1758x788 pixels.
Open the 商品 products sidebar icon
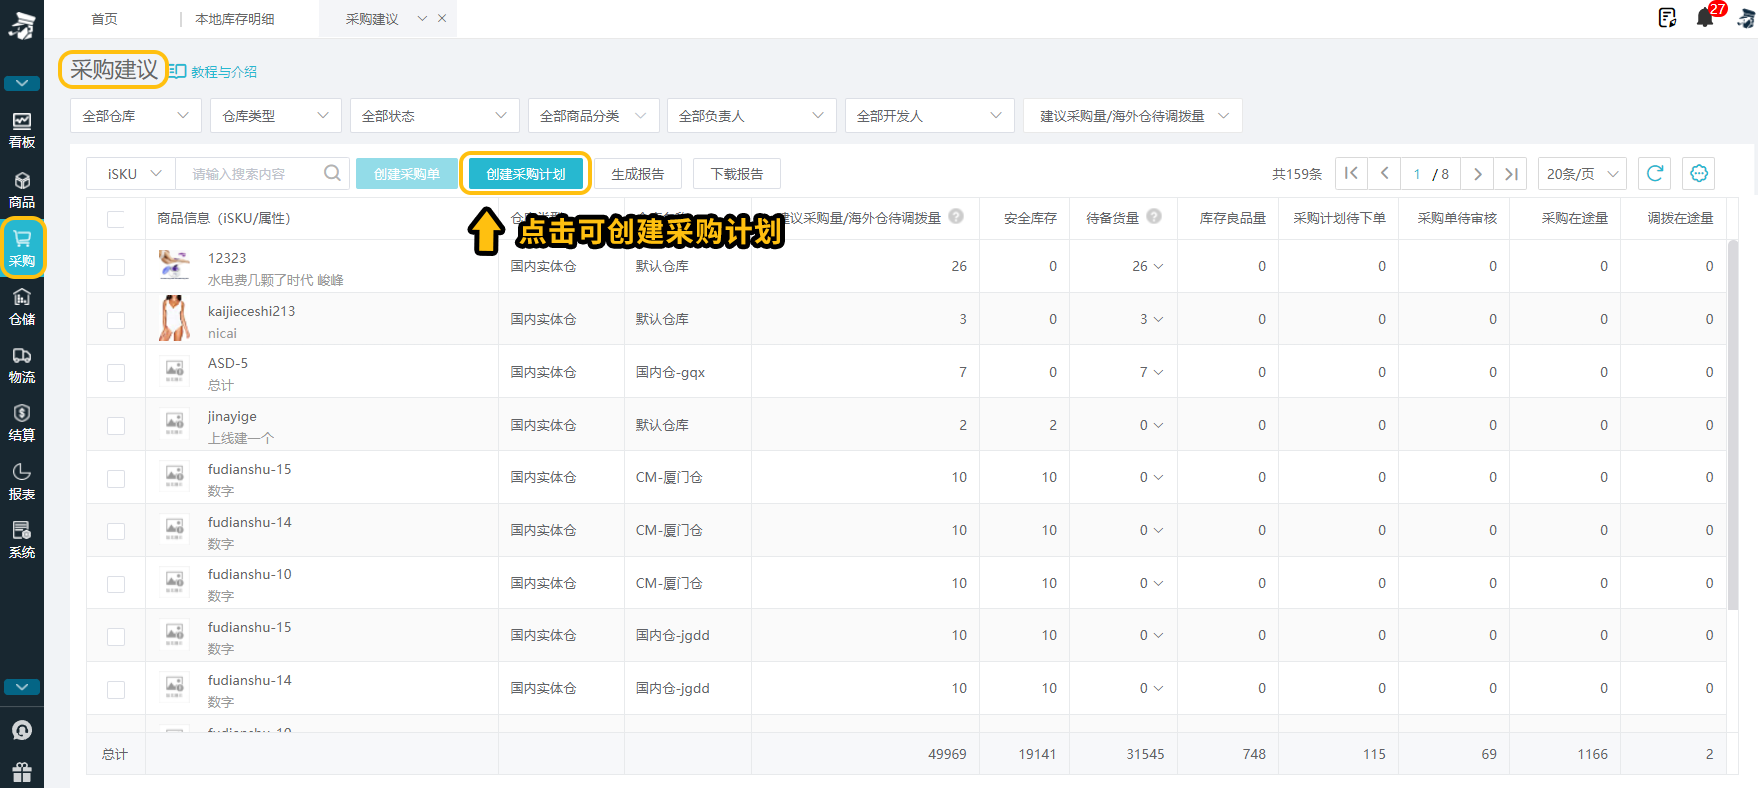tap(22, 190)
